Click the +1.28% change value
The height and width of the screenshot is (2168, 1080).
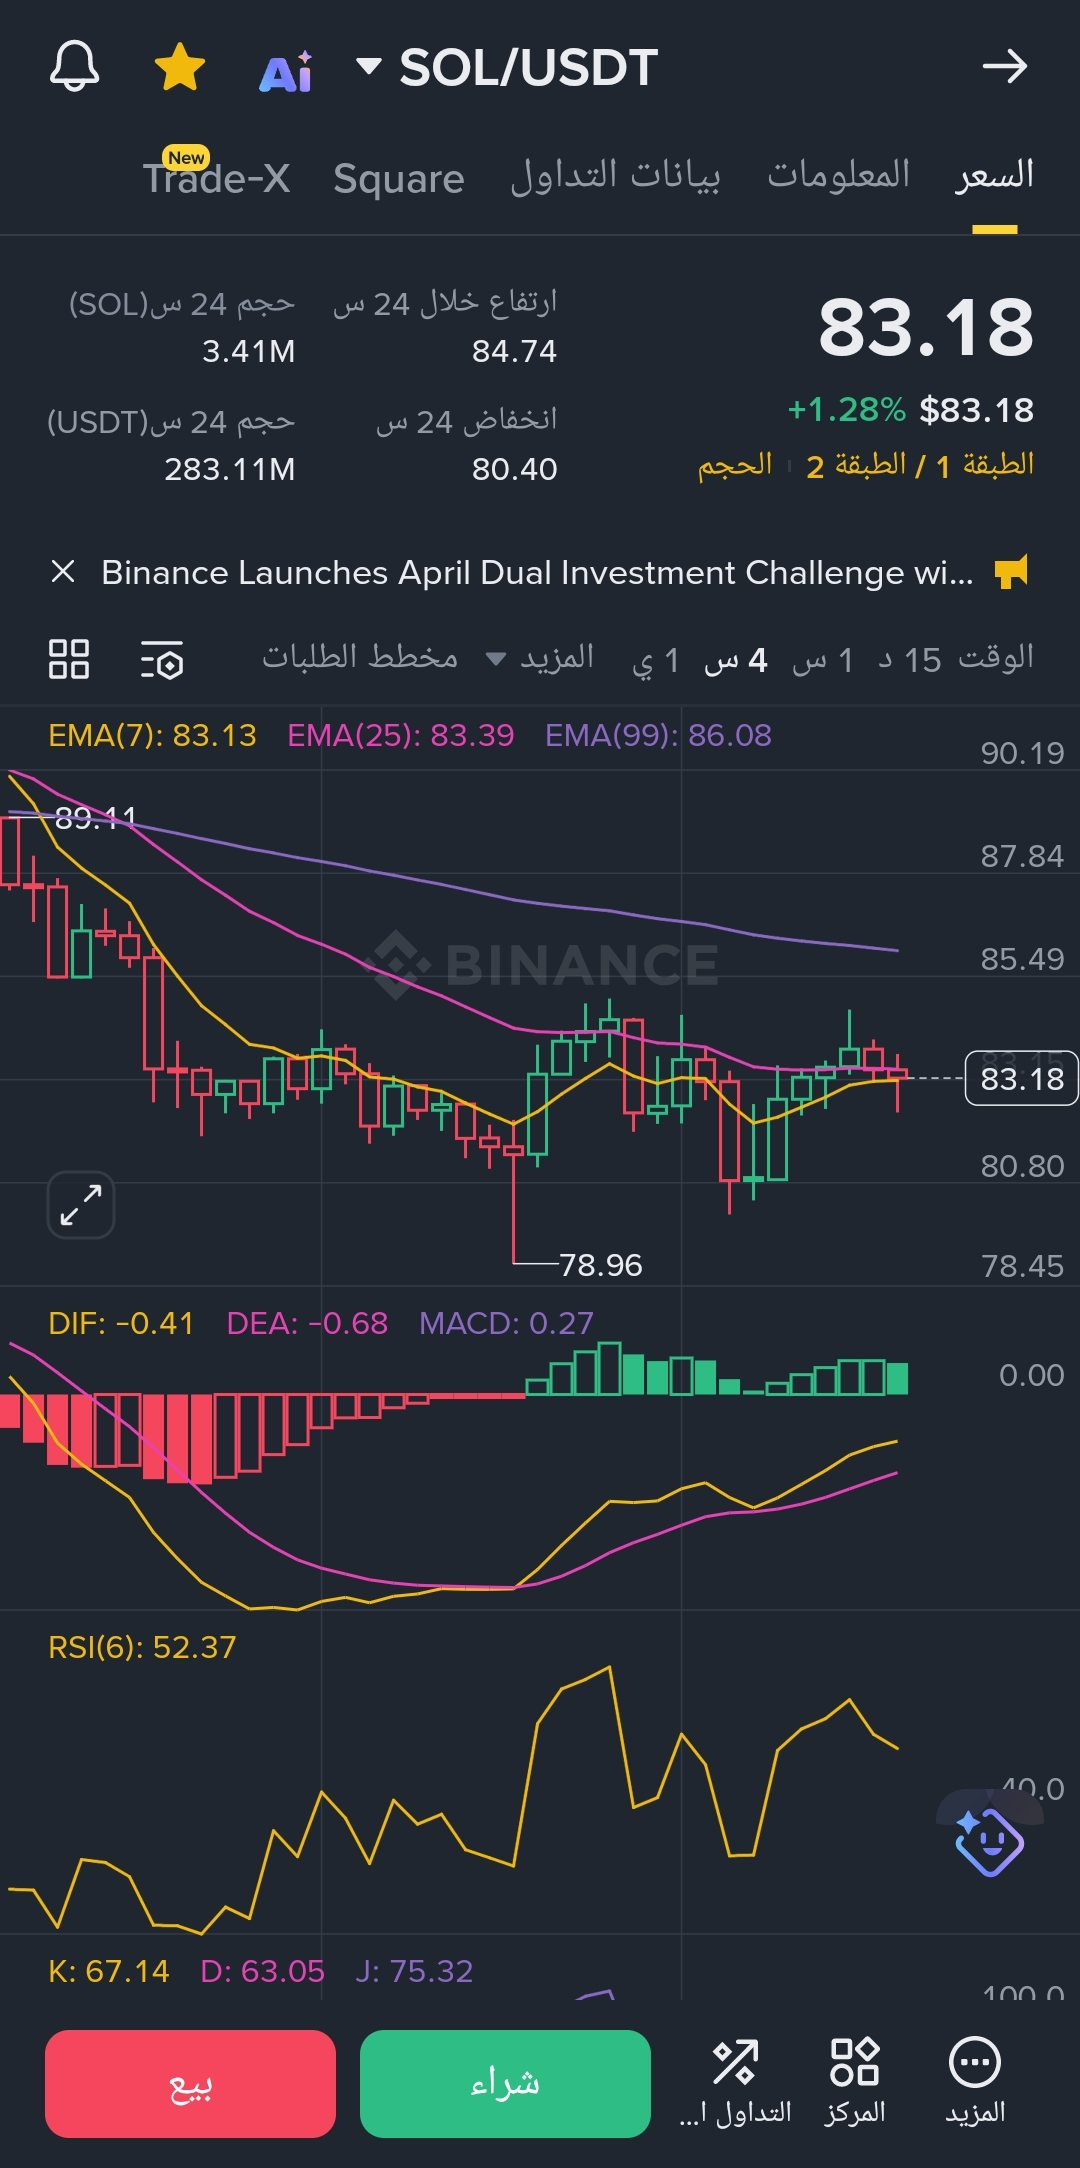847,410
